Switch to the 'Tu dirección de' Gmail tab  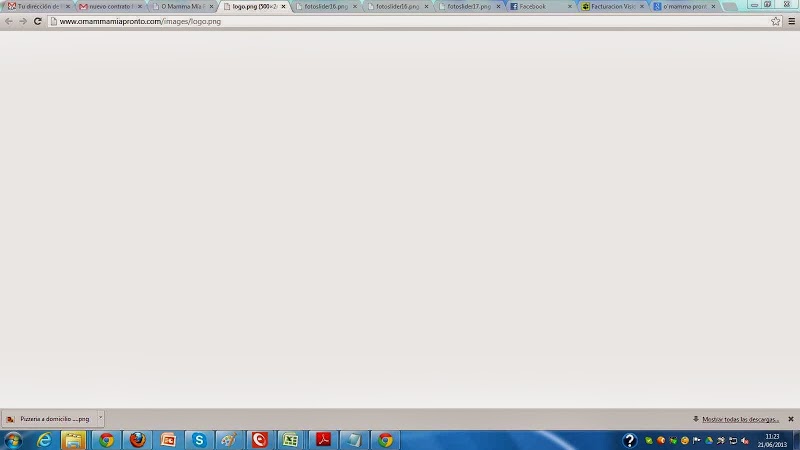(x=39, y=7)
